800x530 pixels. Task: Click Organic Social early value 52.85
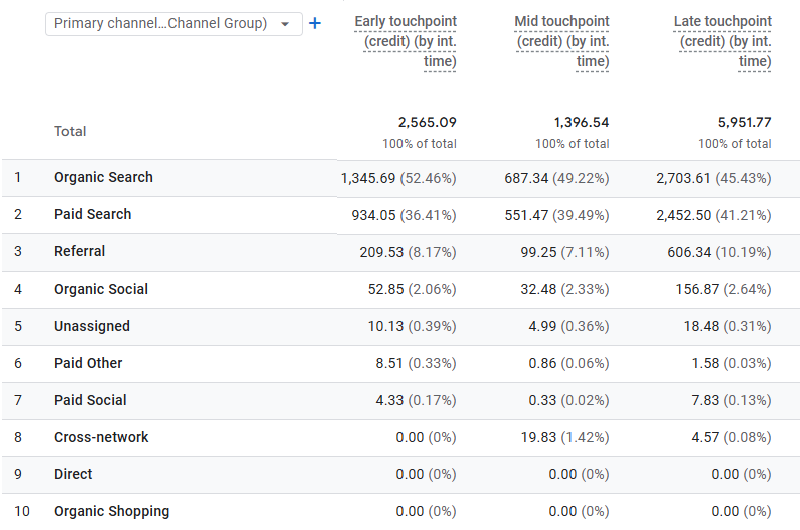386,290
